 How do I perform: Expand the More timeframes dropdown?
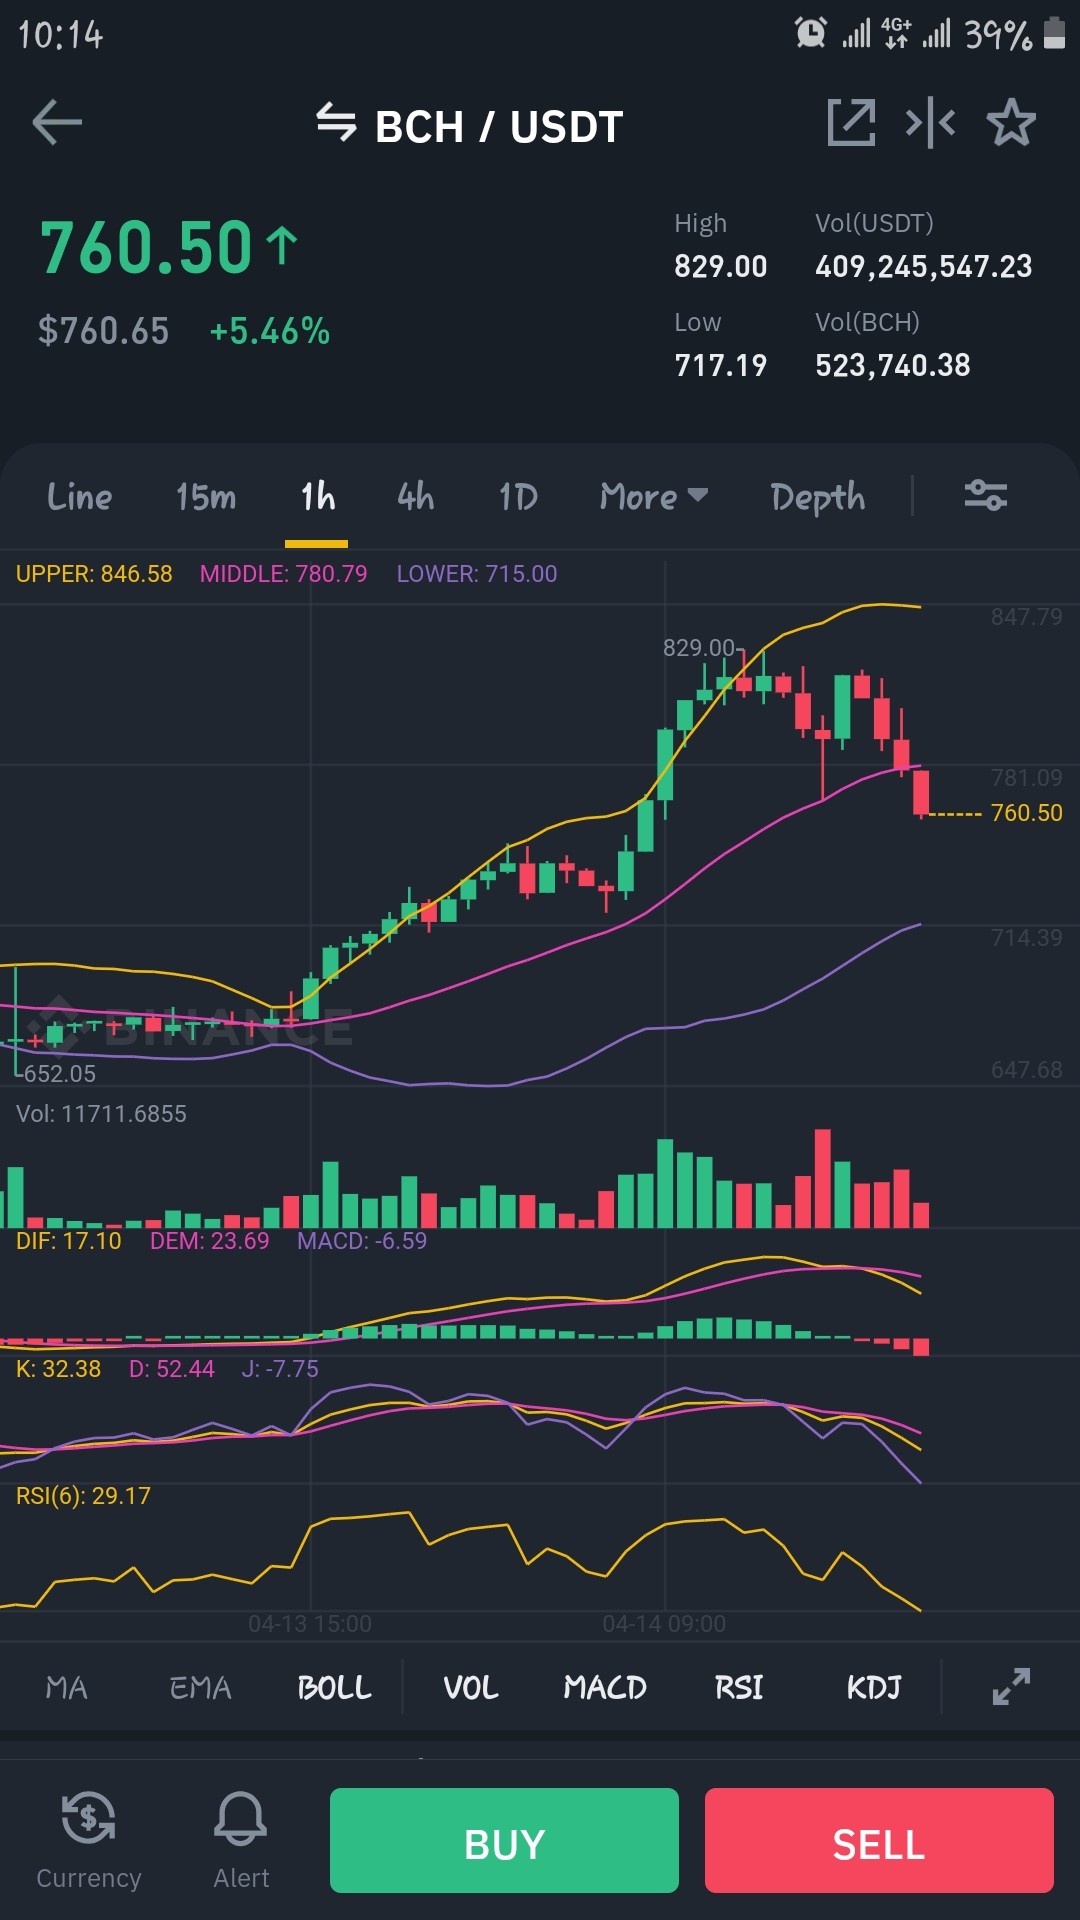tap(654, 496)
